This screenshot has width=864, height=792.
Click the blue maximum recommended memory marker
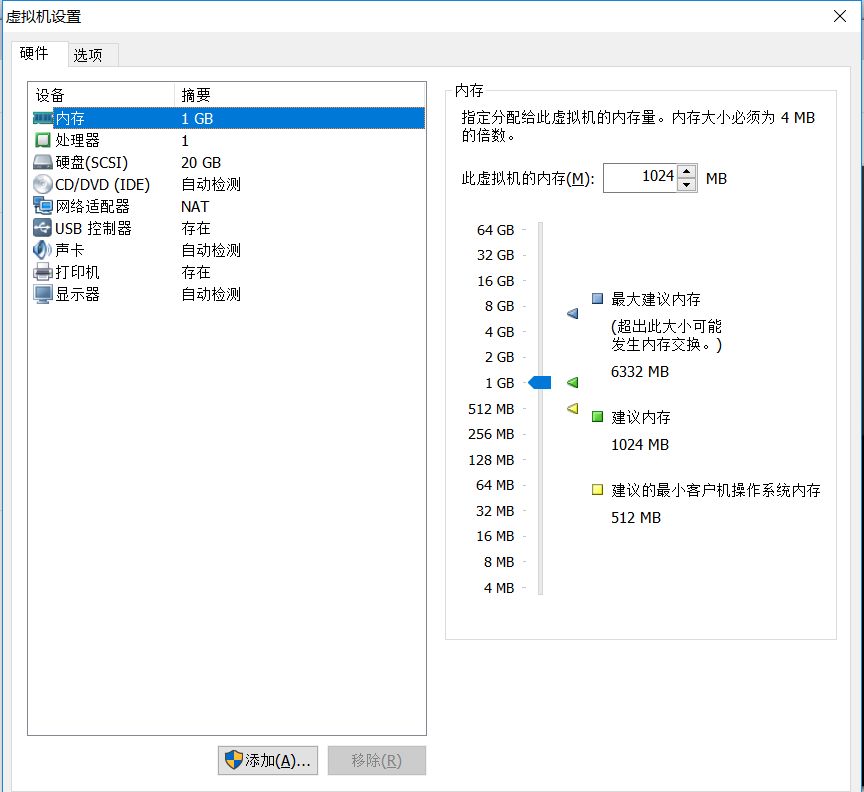pos(573,314)
